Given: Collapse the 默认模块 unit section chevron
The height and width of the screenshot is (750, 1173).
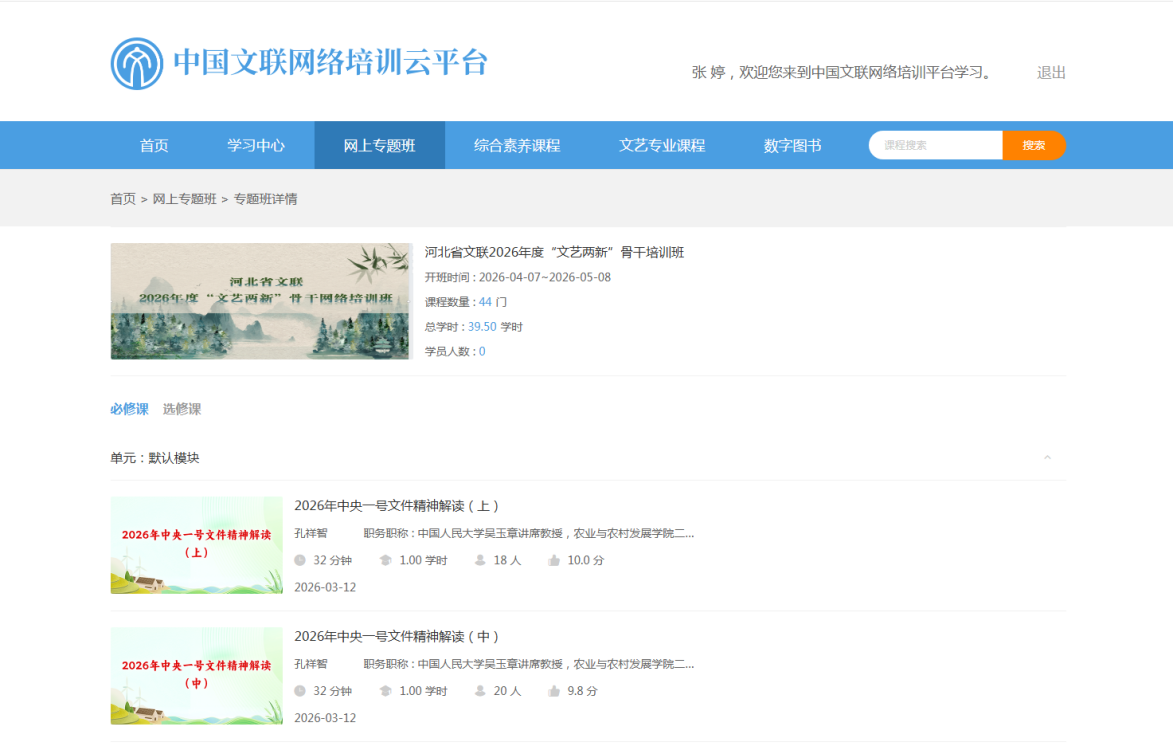Looking at the screenshot, I should pyautogui.click(x=1047, y=458).
